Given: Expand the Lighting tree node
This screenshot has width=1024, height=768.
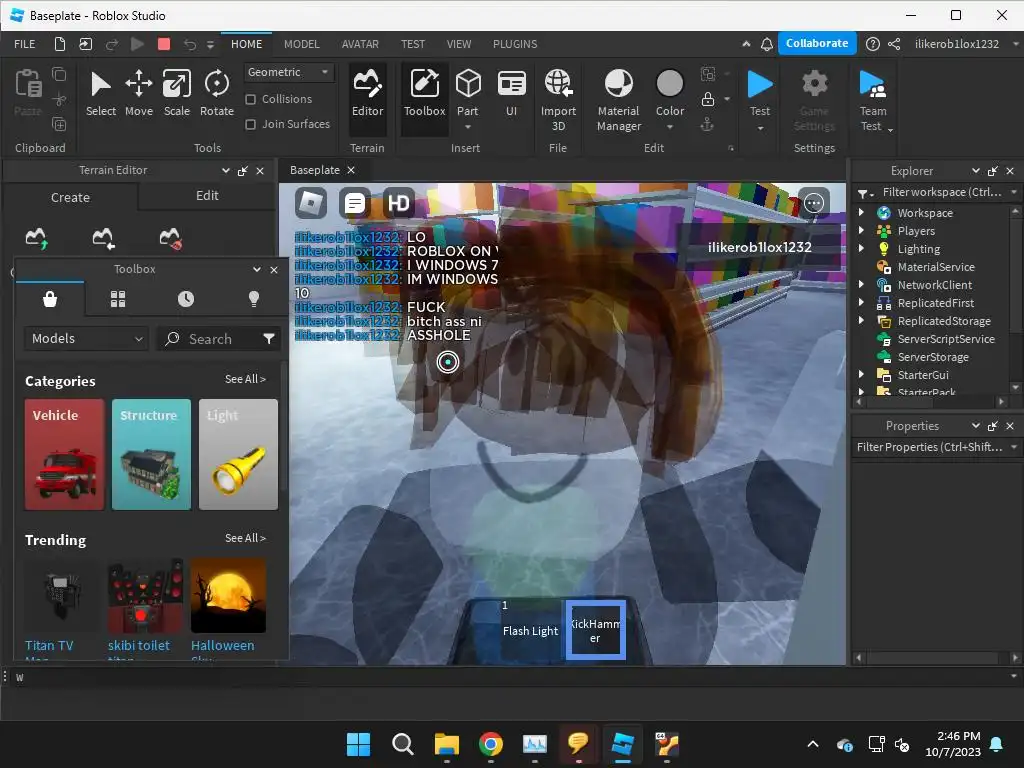Looking at the screenshot, I should pos(861,248).
